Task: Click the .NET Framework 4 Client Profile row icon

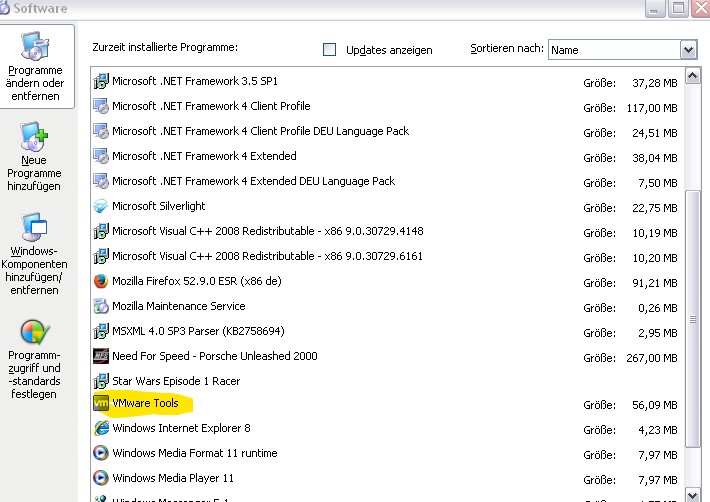Action: pyautogui.click(x=101, y=106)
